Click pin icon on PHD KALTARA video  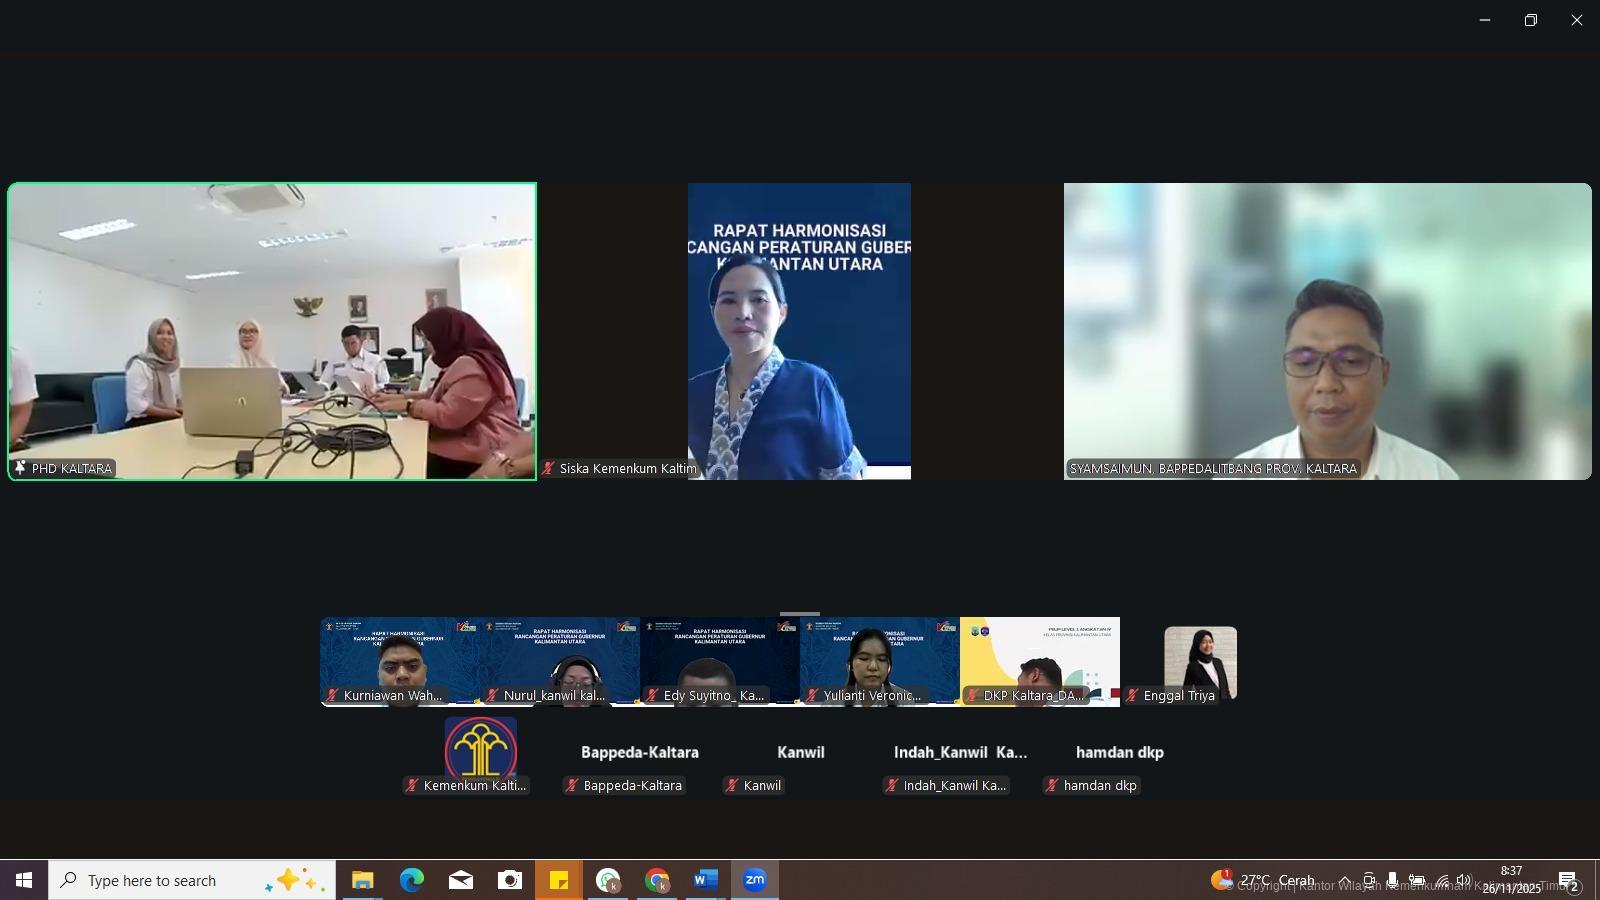coord(20,468)
